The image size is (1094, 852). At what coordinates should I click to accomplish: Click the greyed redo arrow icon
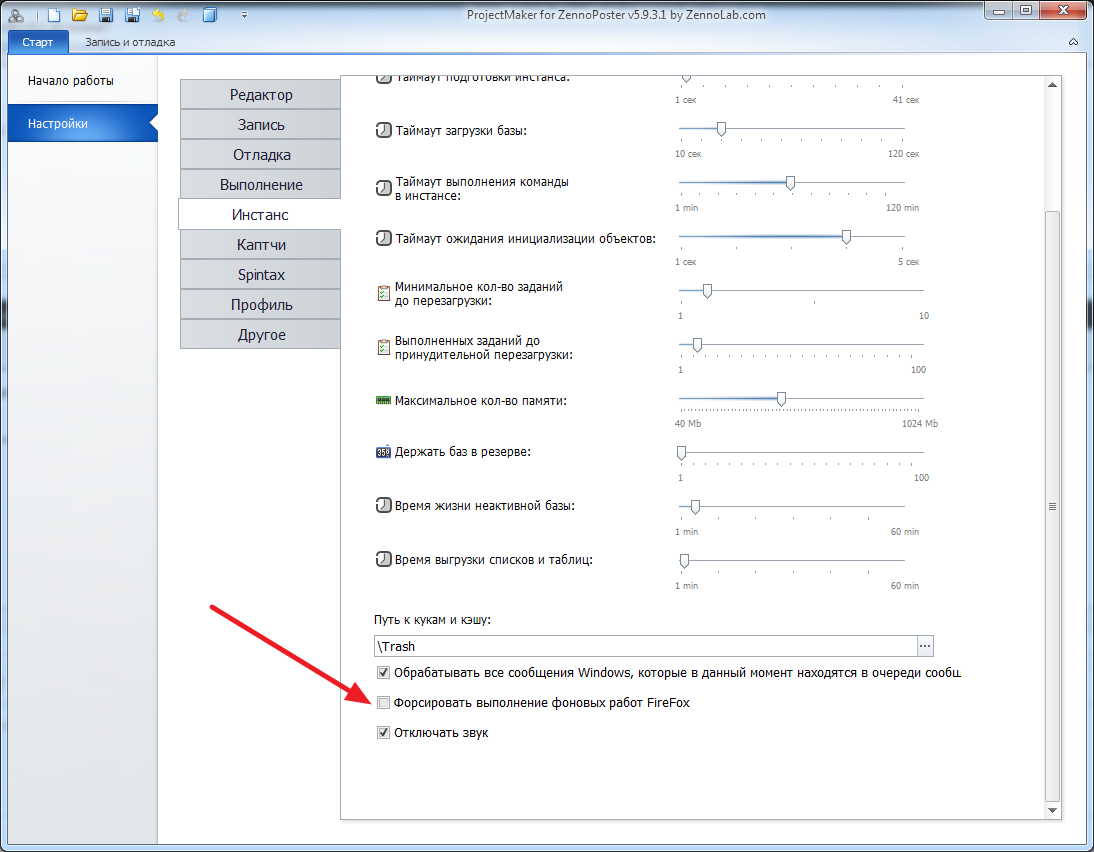click(183, 15)
